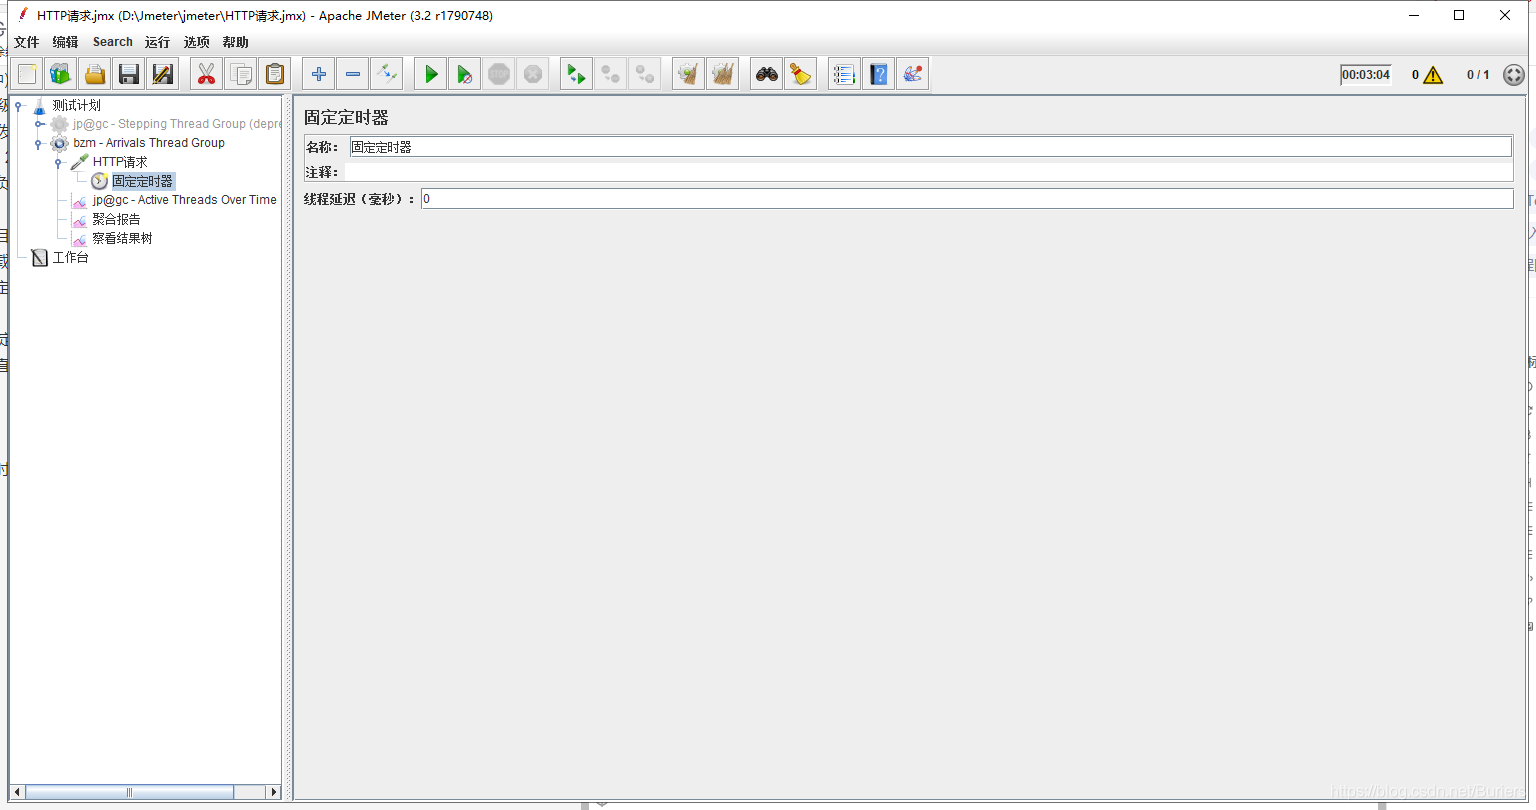The height and width of the screenshot is (810, 1536).
Task: Collapse all nodes with minus icon
Action: (x=353, y=74)
